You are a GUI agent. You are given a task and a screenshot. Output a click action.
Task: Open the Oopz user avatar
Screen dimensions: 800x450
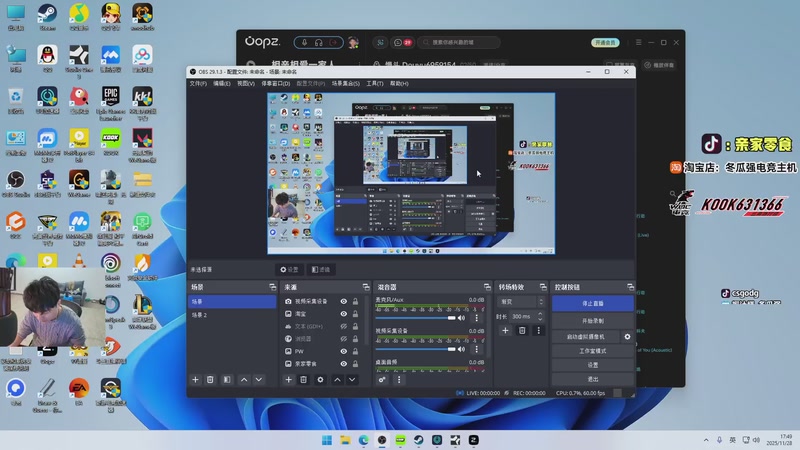click(353, 42)
